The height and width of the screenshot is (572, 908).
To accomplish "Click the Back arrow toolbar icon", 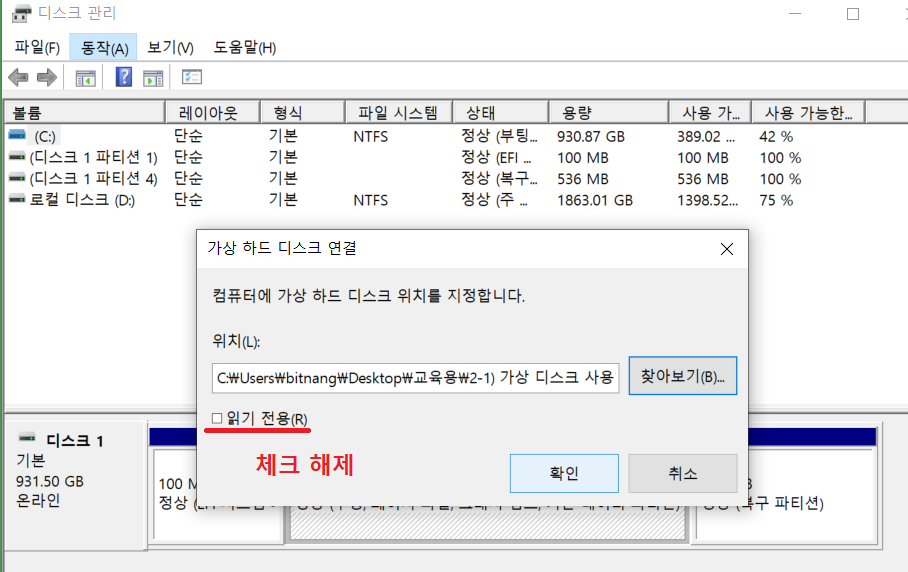I will coord(17,78).
